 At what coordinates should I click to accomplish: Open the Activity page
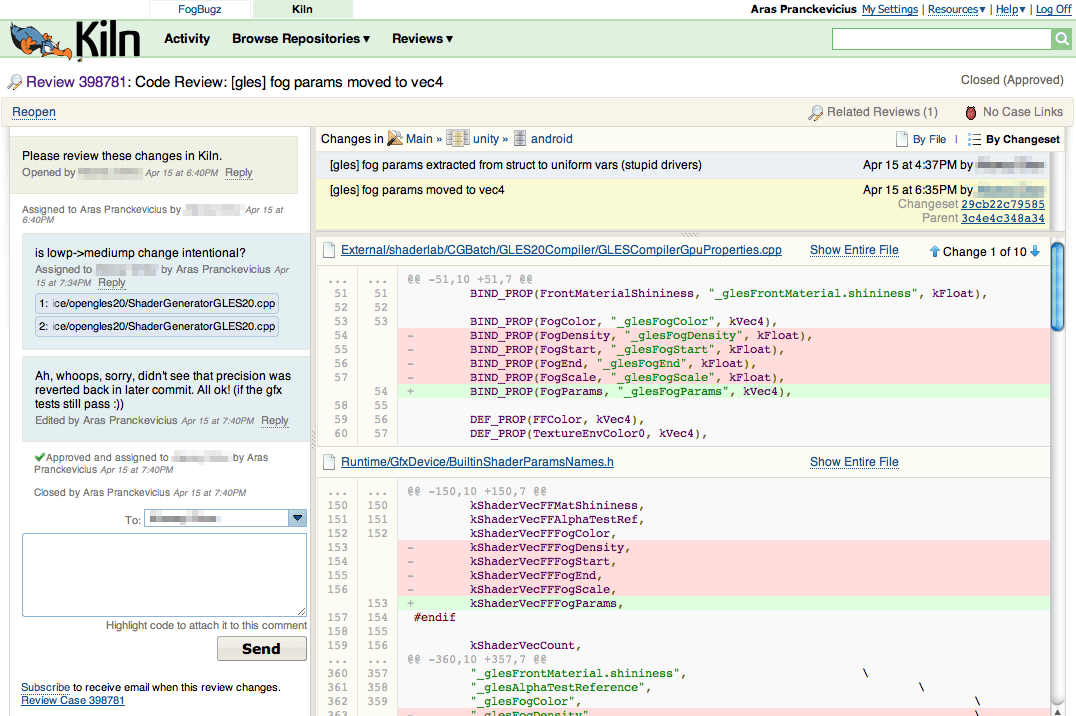(x=187, y=38)
